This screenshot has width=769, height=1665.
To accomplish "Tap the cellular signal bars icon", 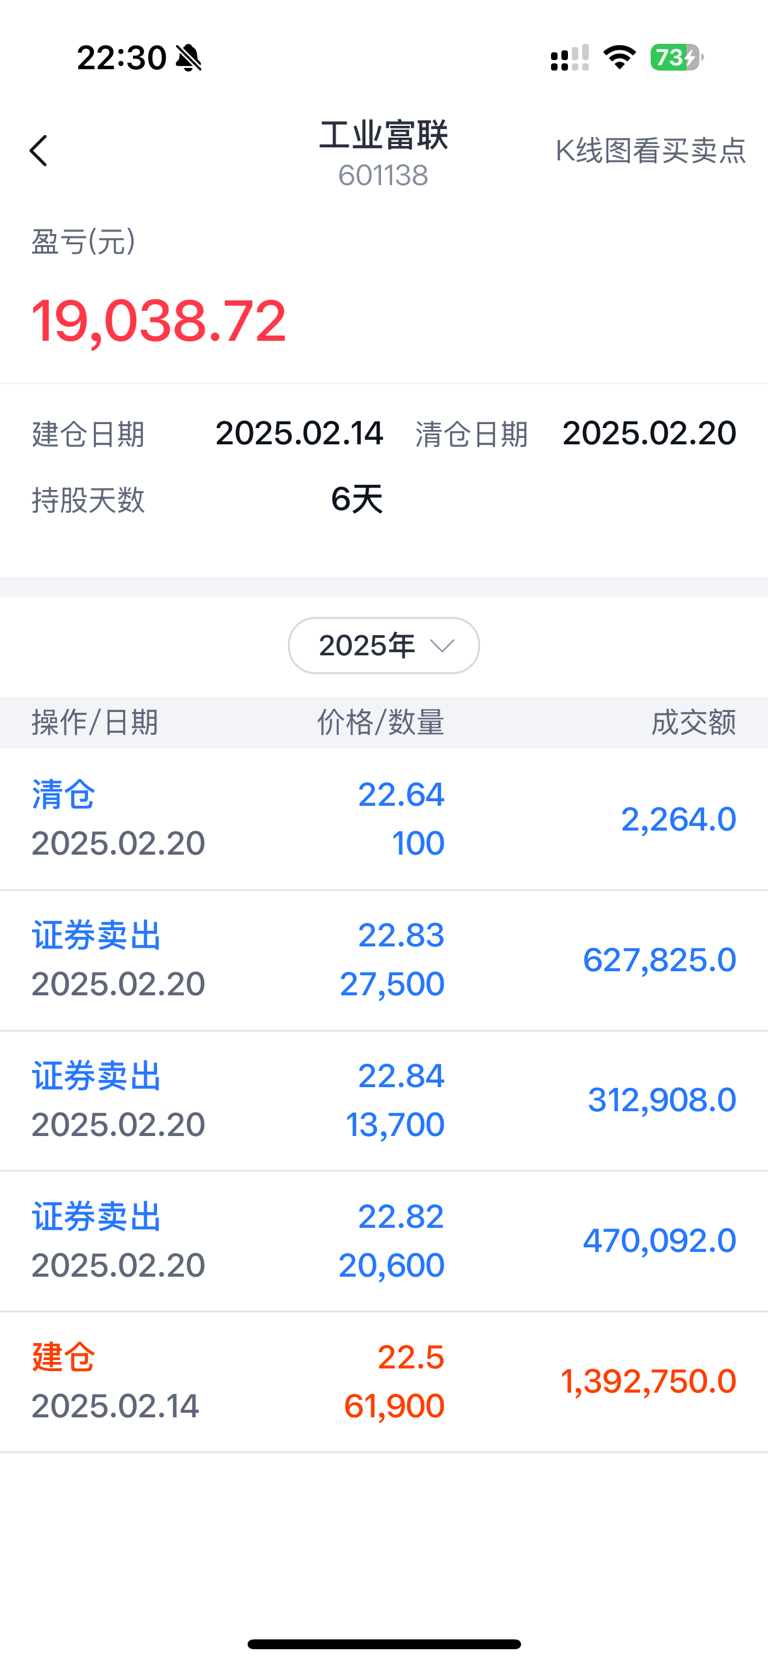I will click(x=569, y=58).
